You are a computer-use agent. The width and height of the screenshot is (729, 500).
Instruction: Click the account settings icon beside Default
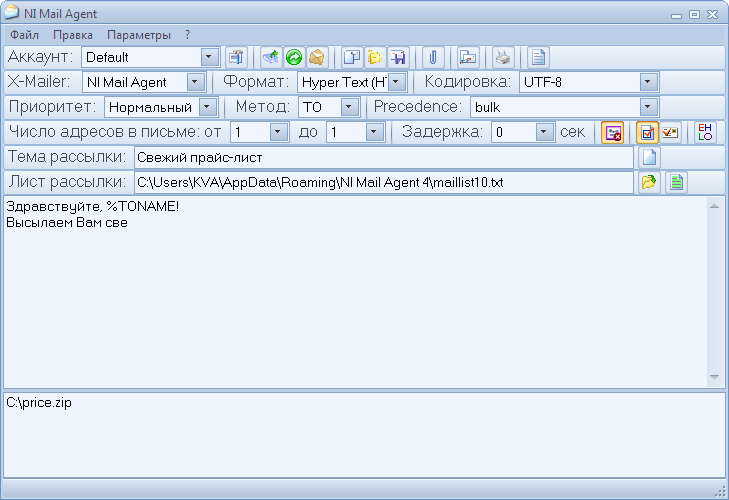click(236, 57)
